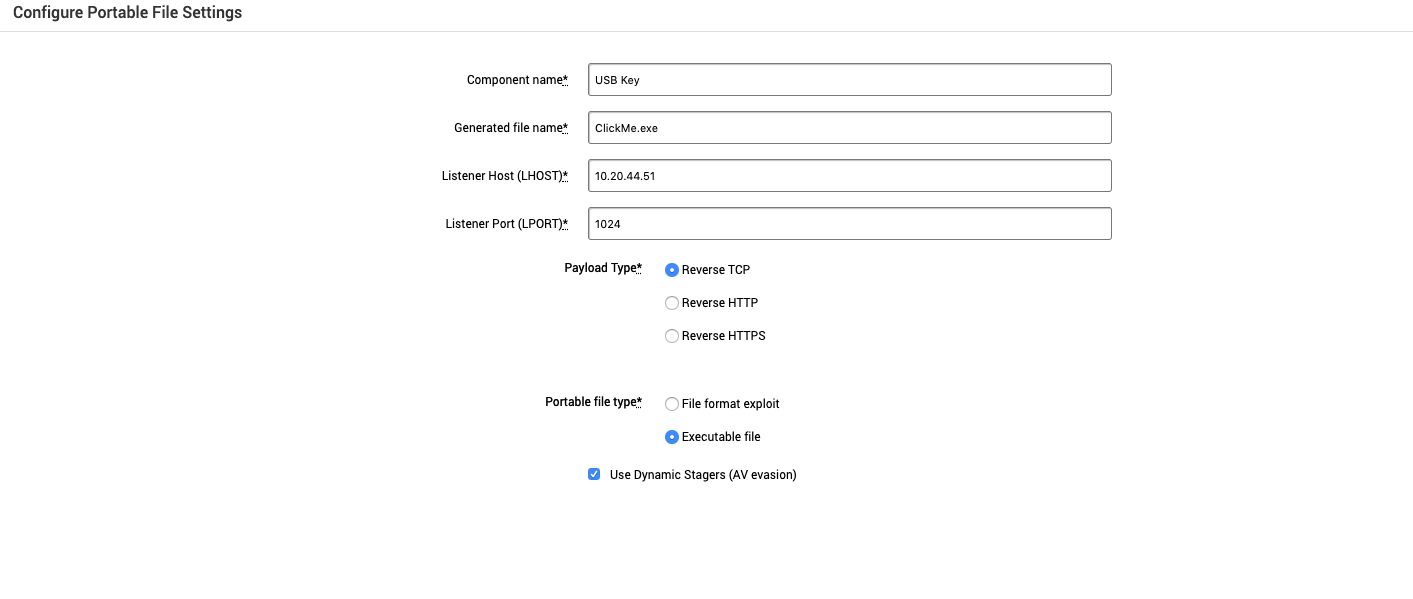1413x599 pixels.
Task: Uncheck the Use Dynamic Stagers checkbox
Action: (594, 474)
